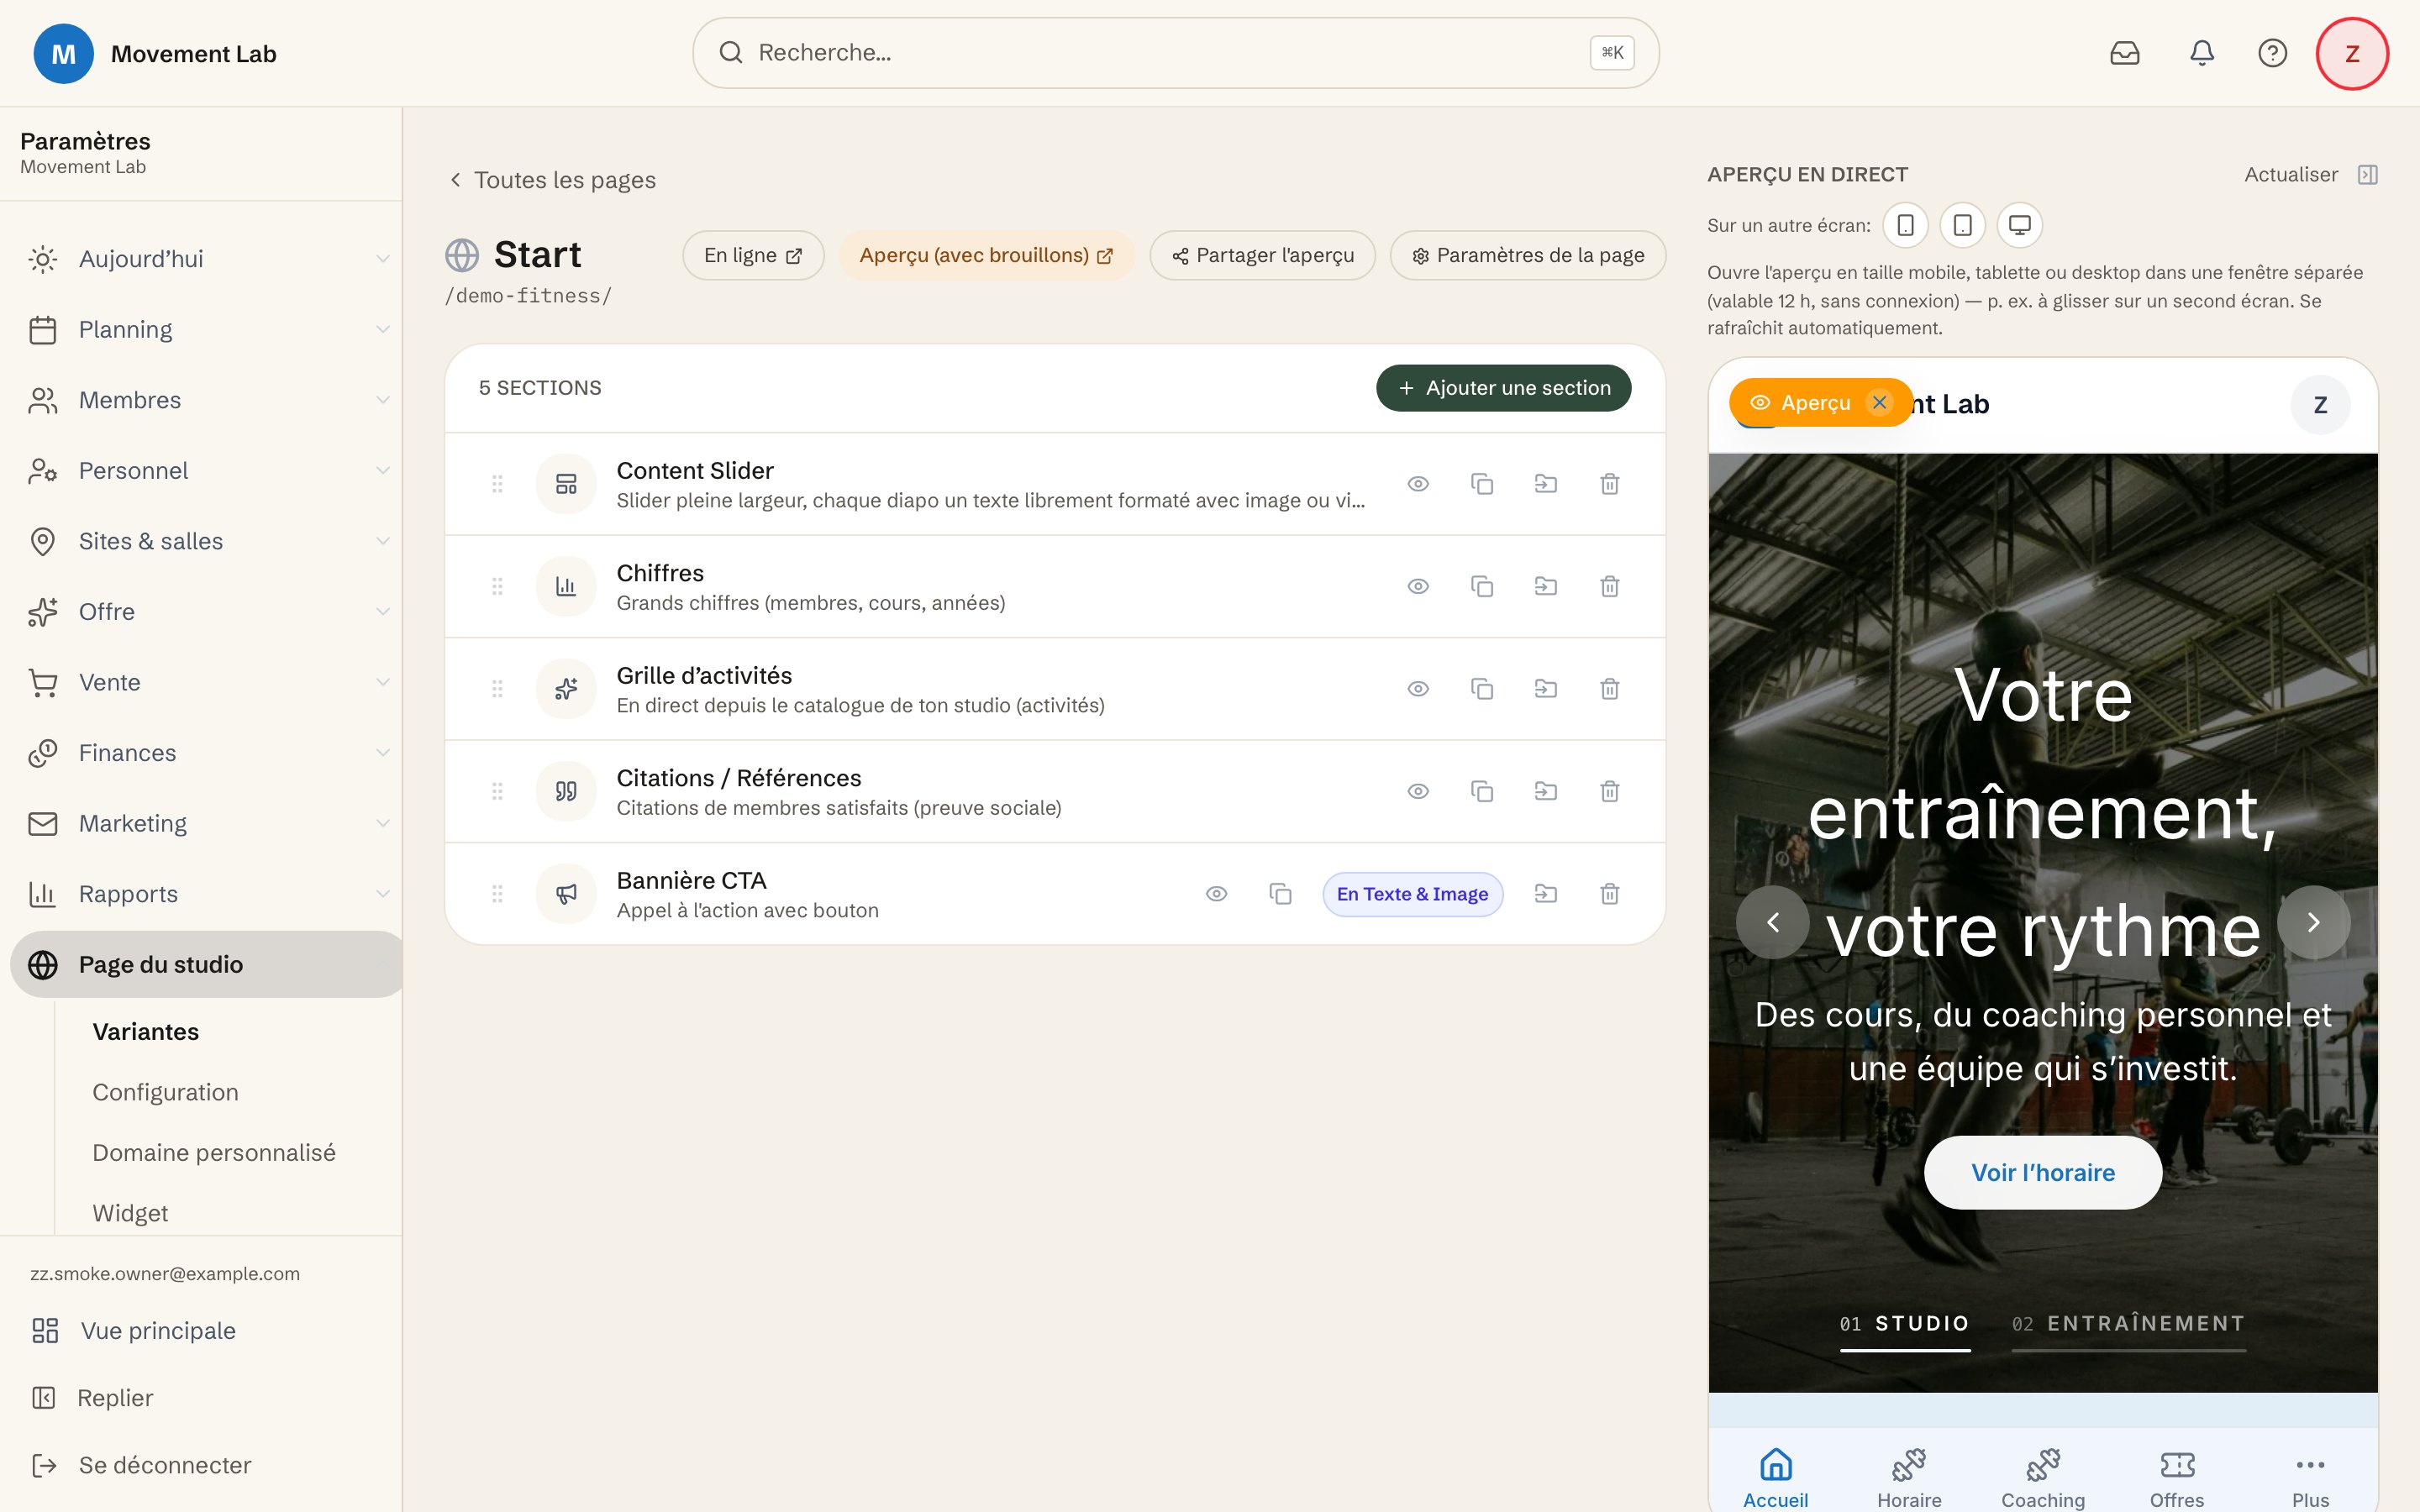Move the Grille d'activités section to another page
The width and height of the screenshot is (2420, 1512).
1545,689
